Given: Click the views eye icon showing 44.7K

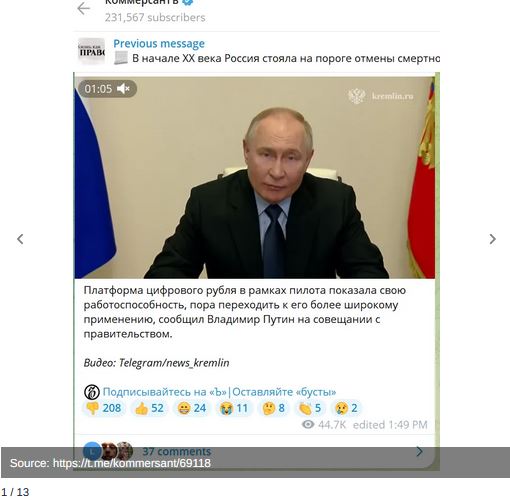Looking at the screenshot, I should pyautogui.click(x=308, y=424).
